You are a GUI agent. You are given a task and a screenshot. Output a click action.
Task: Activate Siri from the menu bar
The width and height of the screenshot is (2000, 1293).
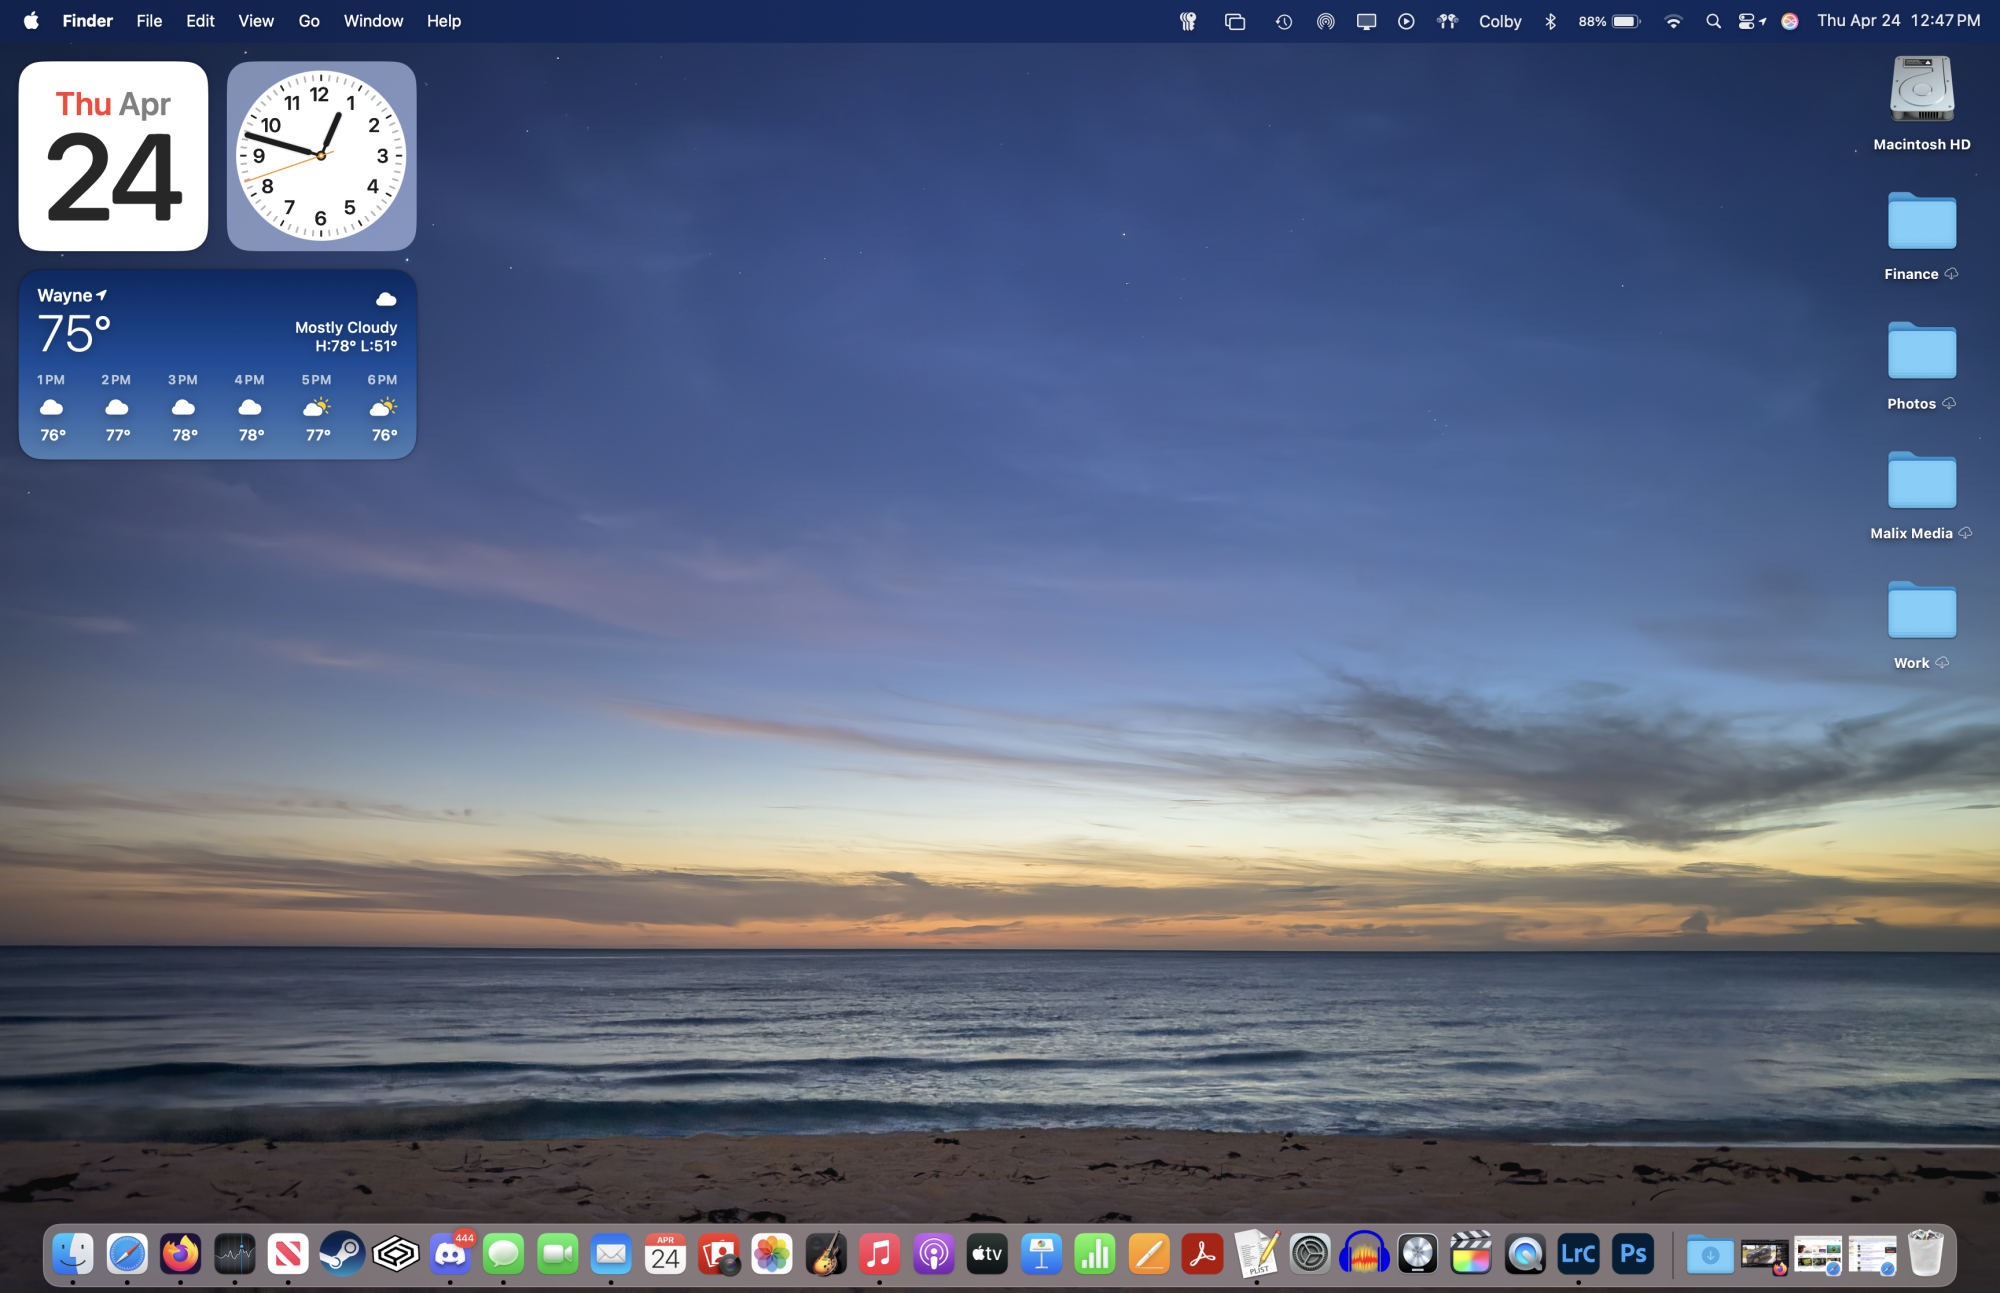(1789, 20)
